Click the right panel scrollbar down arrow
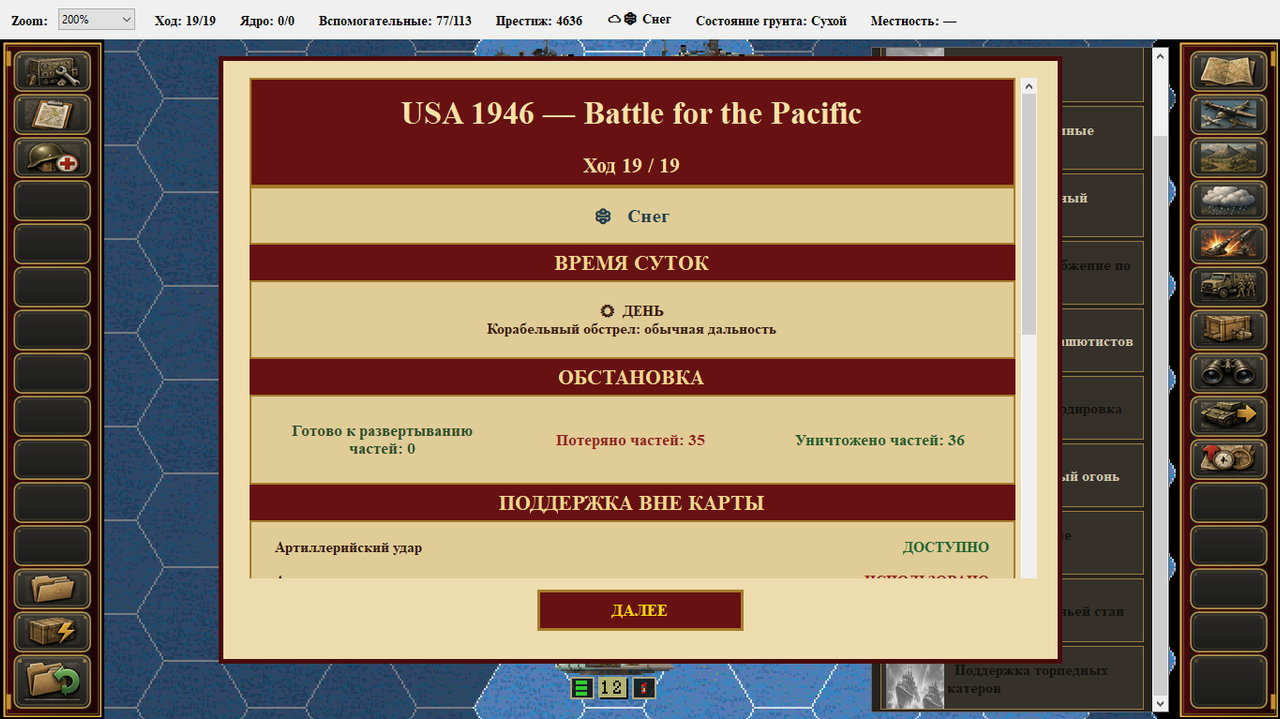1280x719 pixels. click(1160, 703)
